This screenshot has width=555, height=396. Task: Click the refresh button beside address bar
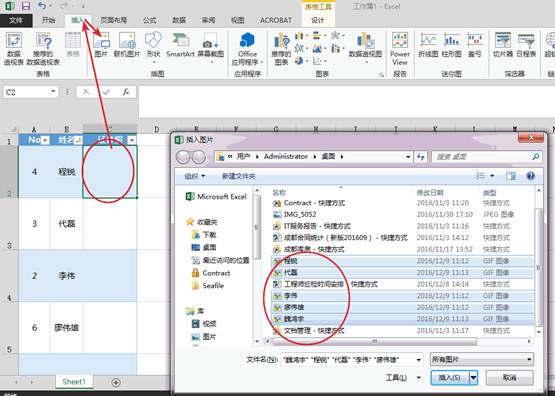coord(421,157)
